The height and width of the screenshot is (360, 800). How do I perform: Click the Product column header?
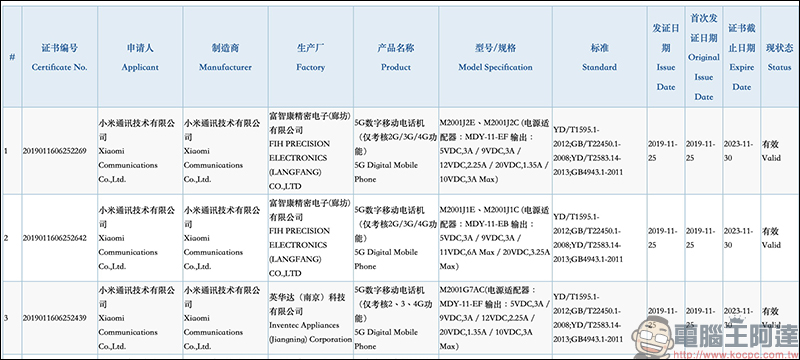coord(395,57)
